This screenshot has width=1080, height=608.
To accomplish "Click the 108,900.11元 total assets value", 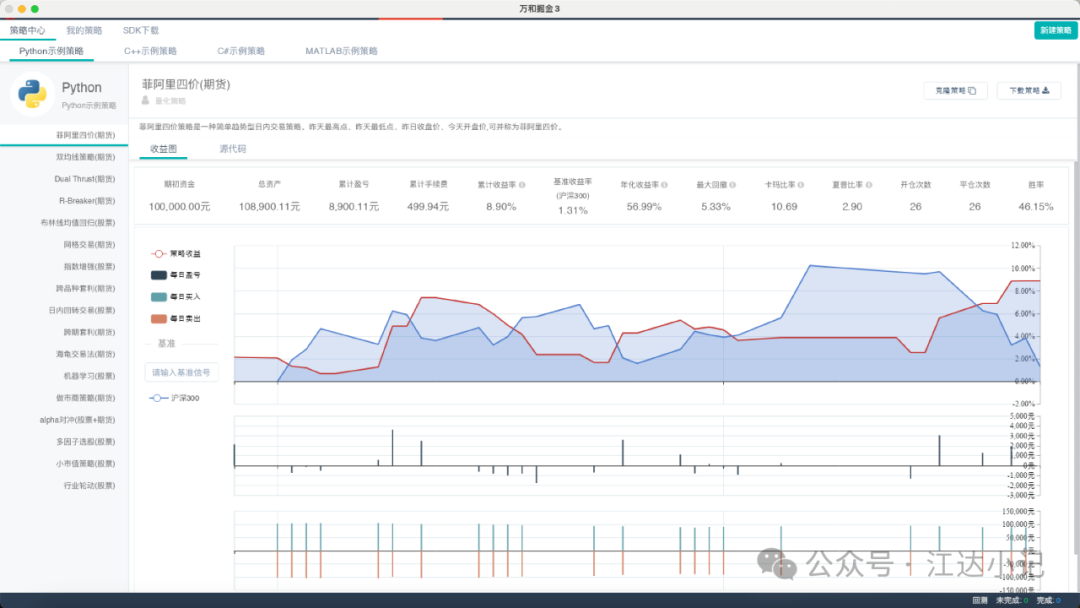I will coord(269,207).
